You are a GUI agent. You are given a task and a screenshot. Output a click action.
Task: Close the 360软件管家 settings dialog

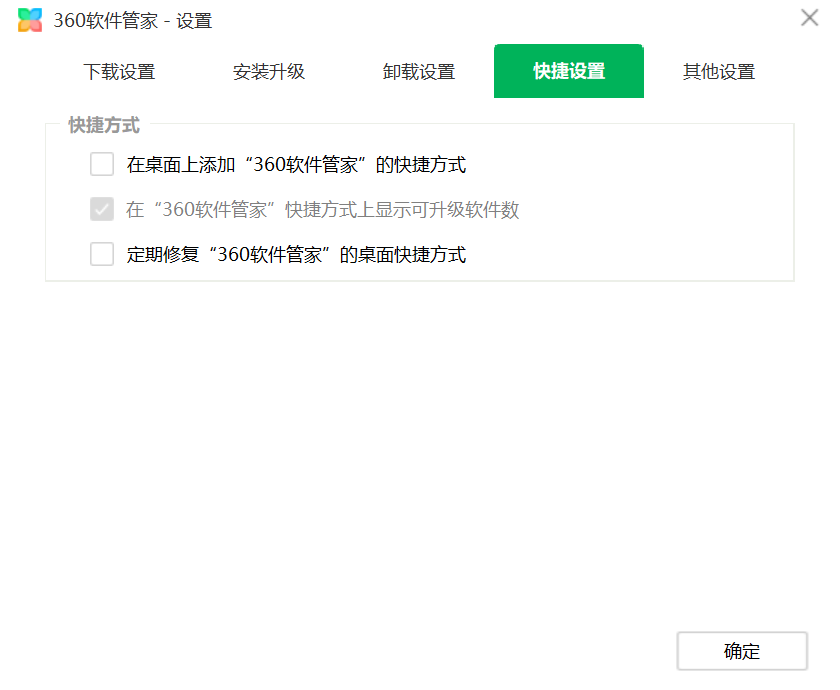pos(809,18)
